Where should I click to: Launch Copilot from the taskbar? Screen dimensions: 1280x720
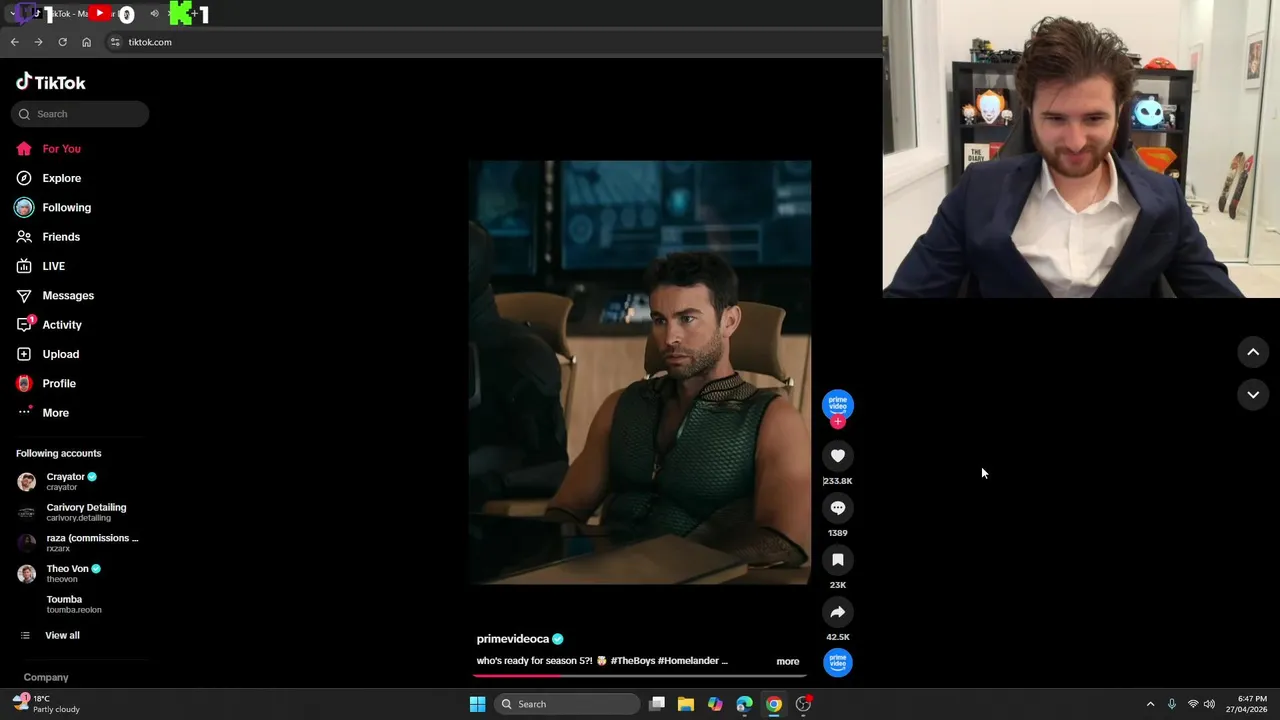coord(715,704)
